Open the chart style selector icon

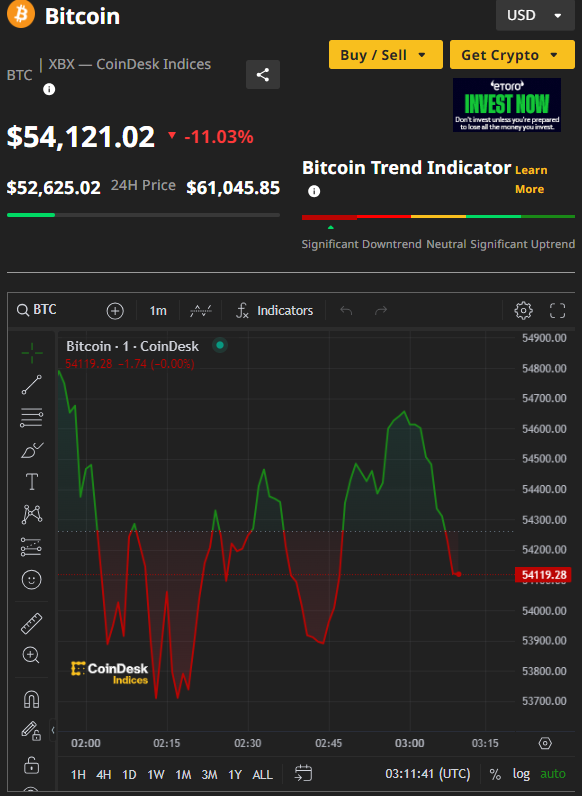201,310
